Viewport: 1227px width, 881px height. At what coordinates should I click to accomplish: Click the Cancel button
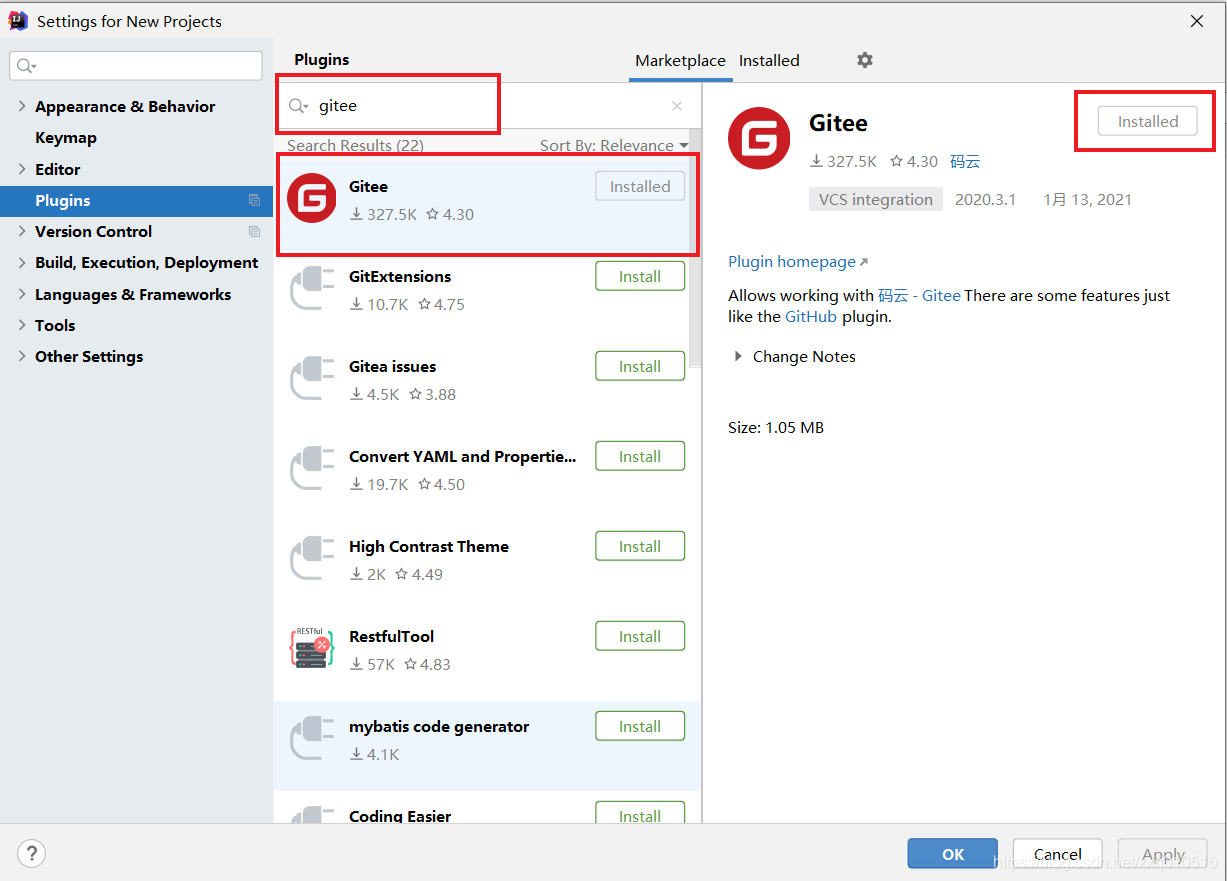pos(1058,854)
